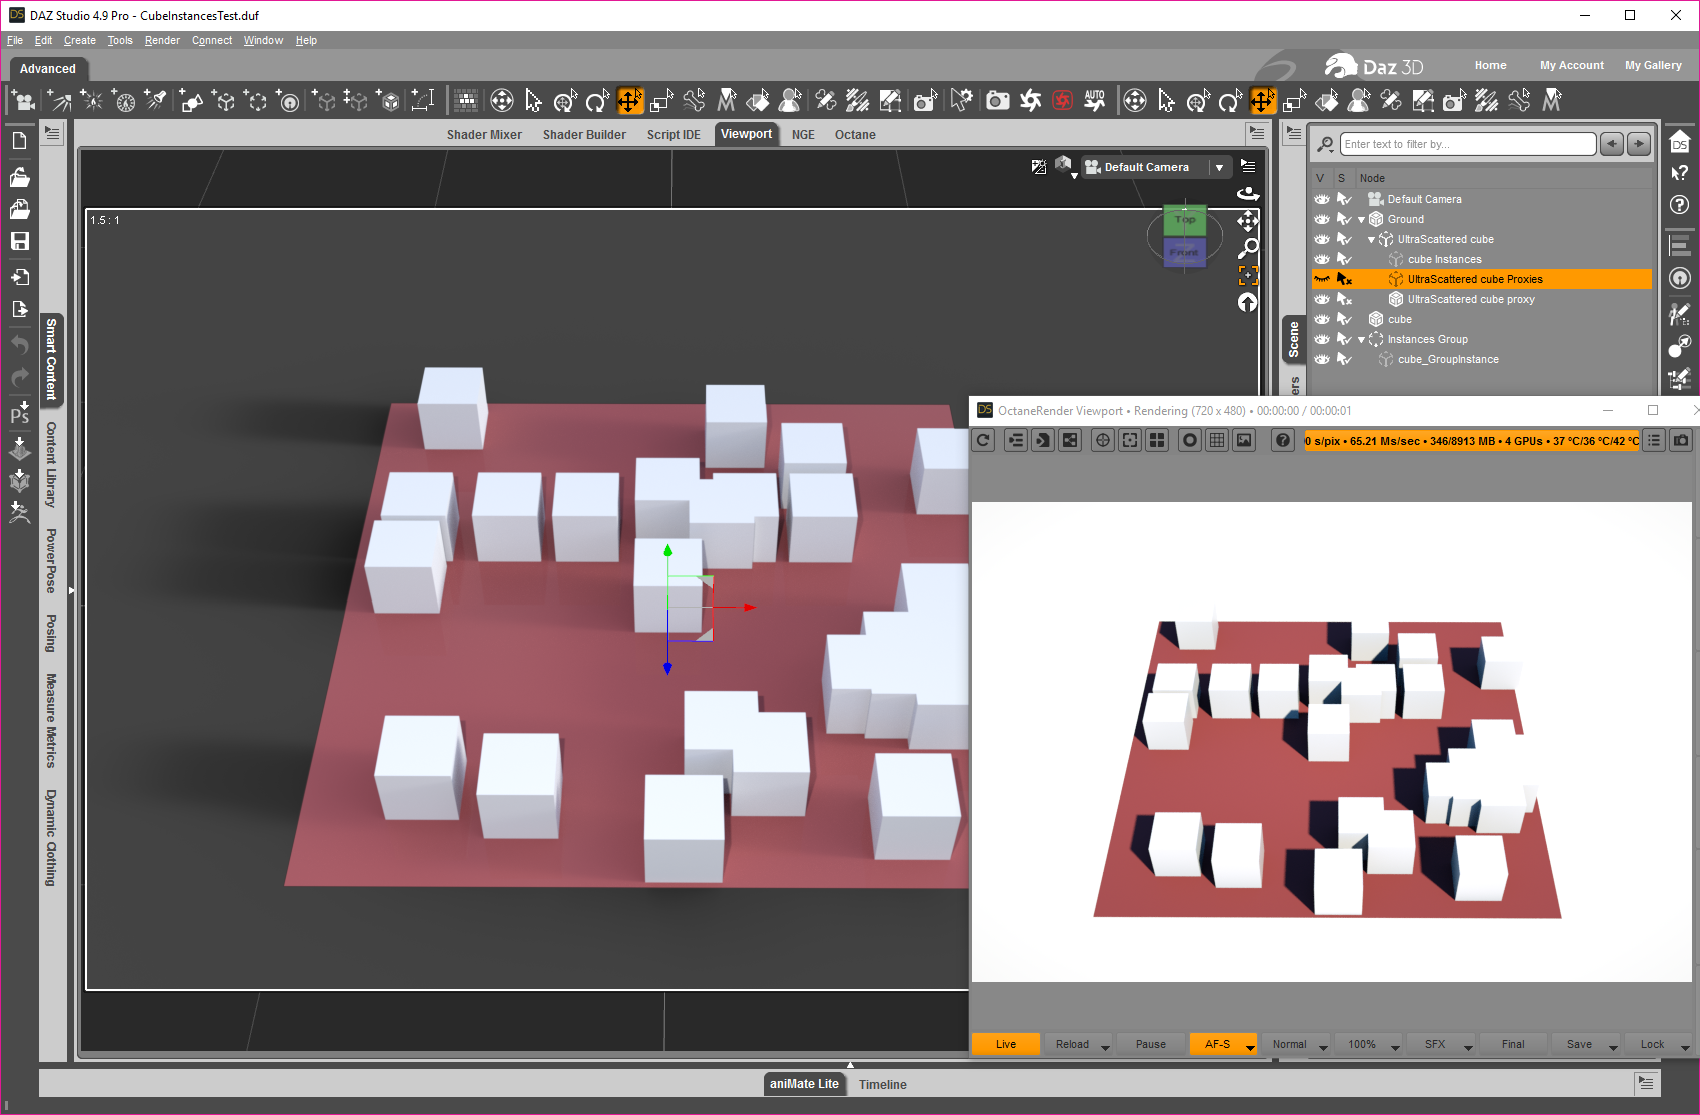Click the Final button in Octane viewport
Screen dimensions: 1700x1115
click(x=1513, y=1044)
